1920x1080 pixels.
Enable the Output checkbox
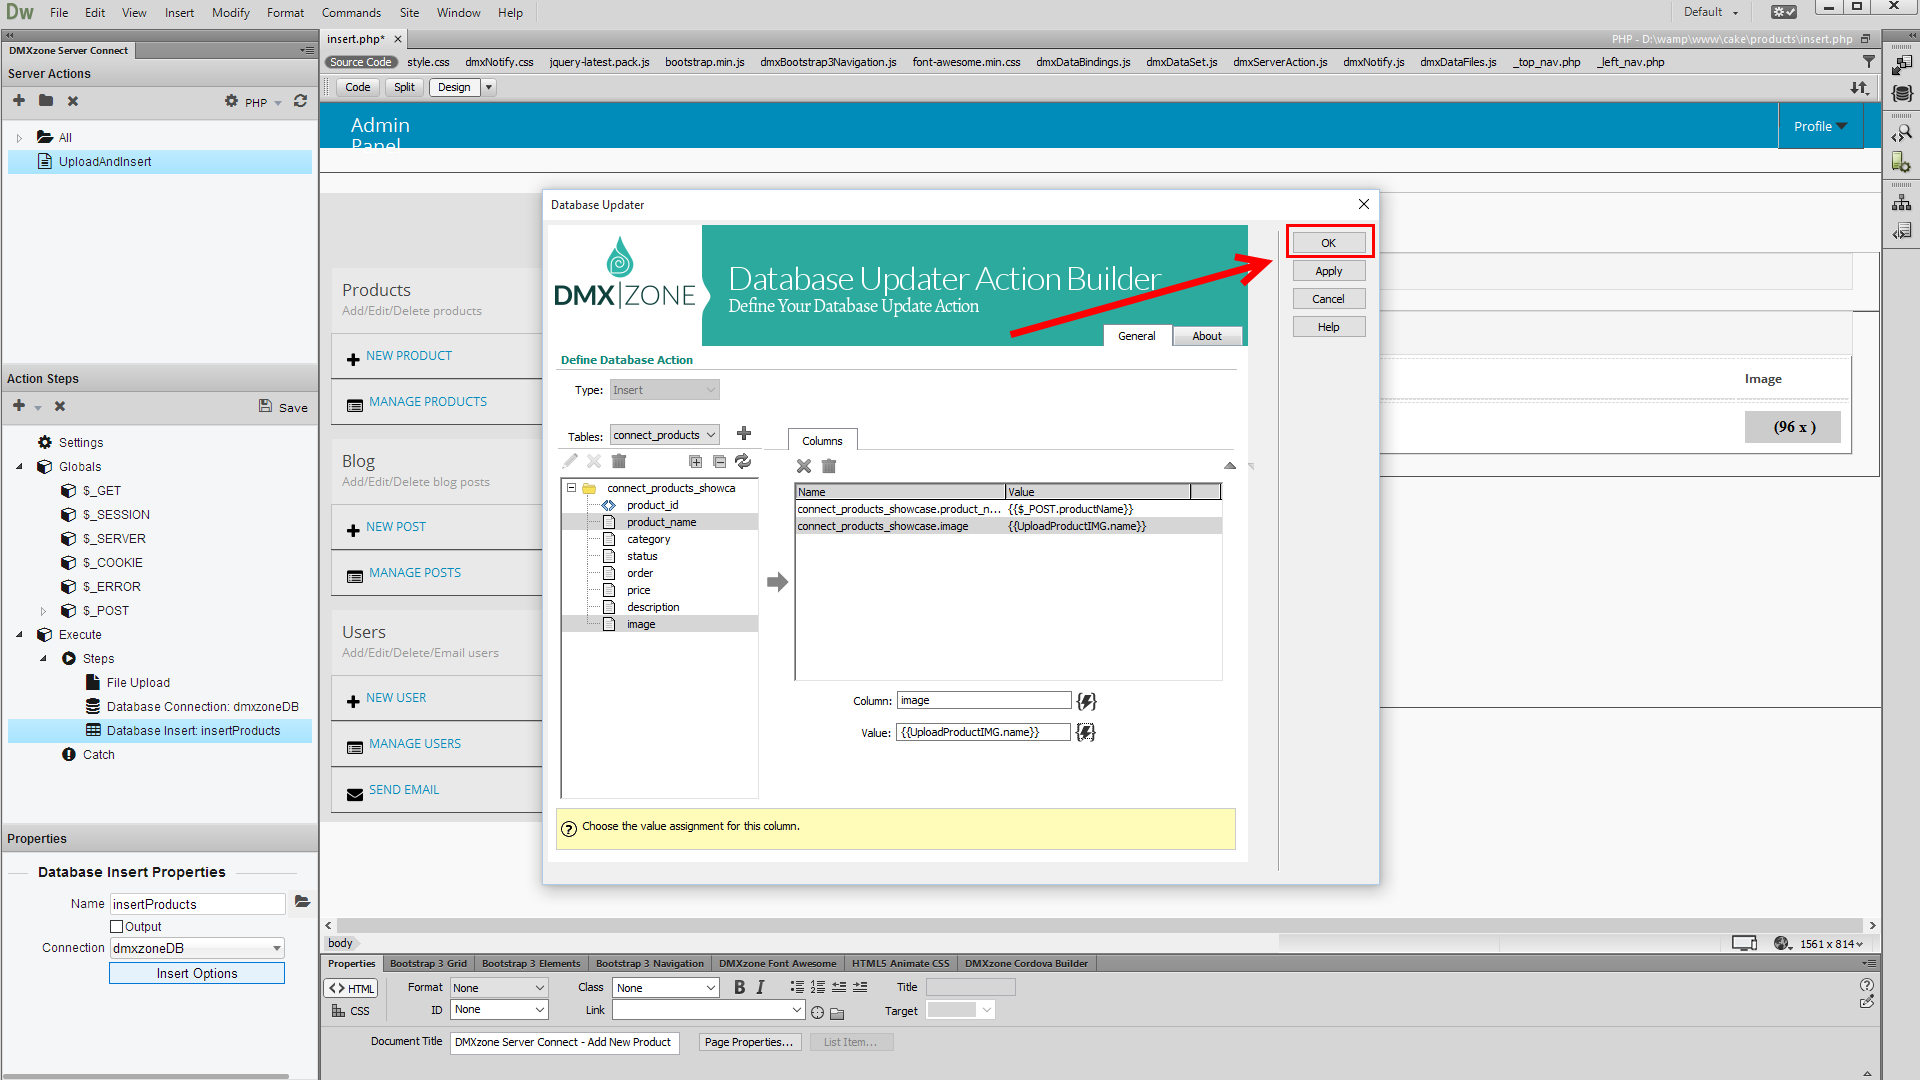pyautogui.click(x=116, y=927)
